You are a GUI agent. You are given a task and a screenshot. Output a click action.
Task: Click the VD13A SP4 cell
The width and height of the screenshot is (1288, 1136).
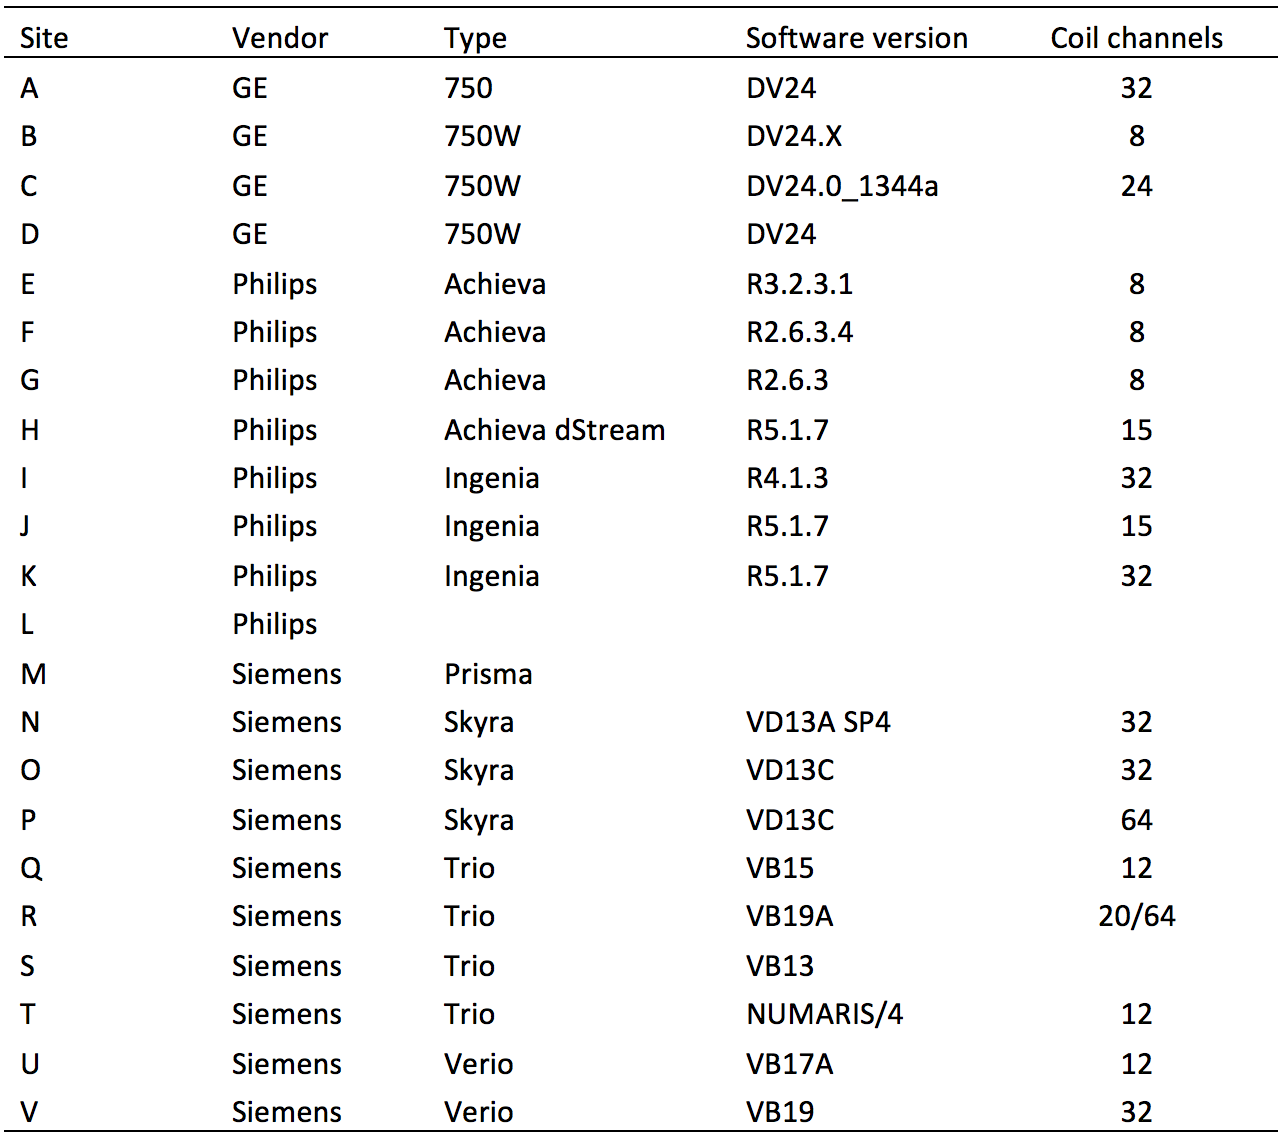(x=818, y=722)
